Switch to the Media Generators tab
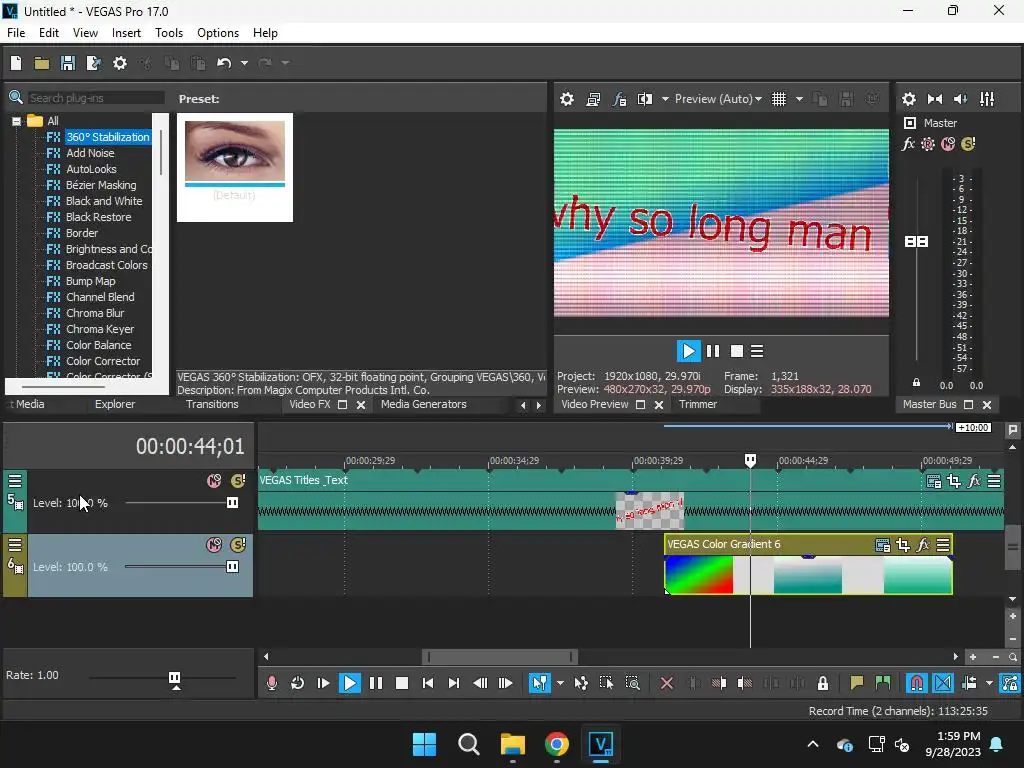This screenshot has height=768, width=1024. [423, 404]
